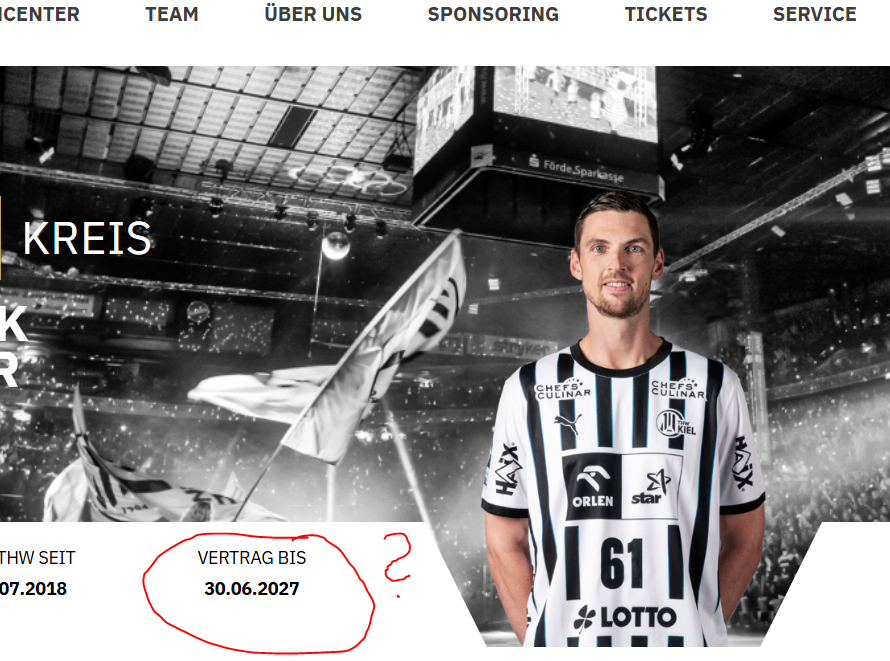Image resolution: width=890 pixels, height=661 pixels.
Task: Click the ORLEN sponsor logo
Action: pyautogui.click(x=593, y=487)
